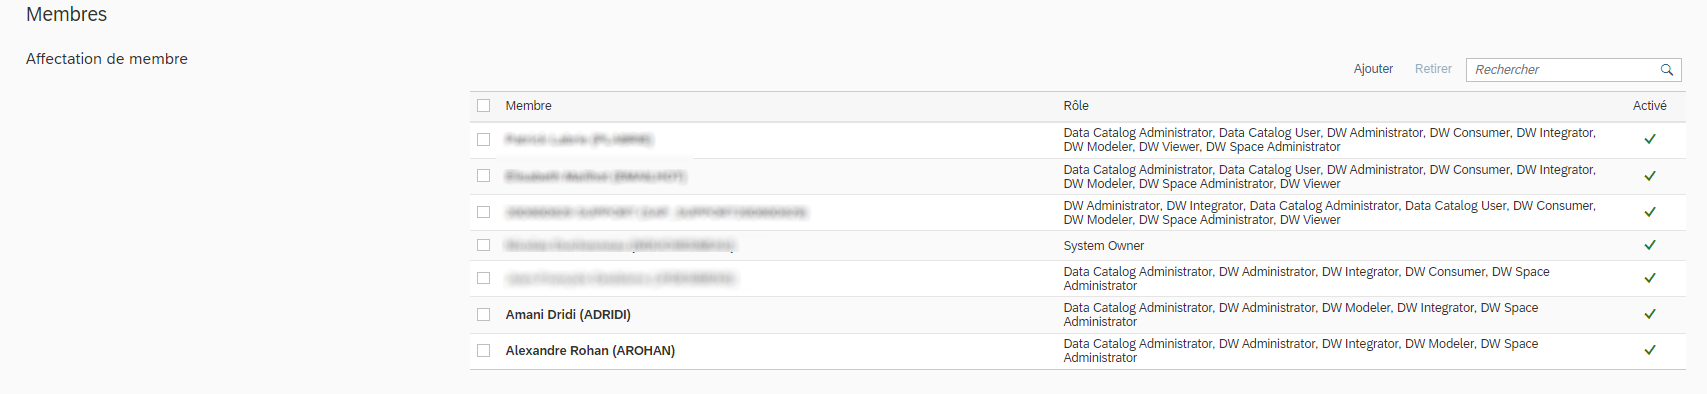Click the activated checkmark in the first member row
This screenshot has width=1707, height=394.
pos(1650,139)
